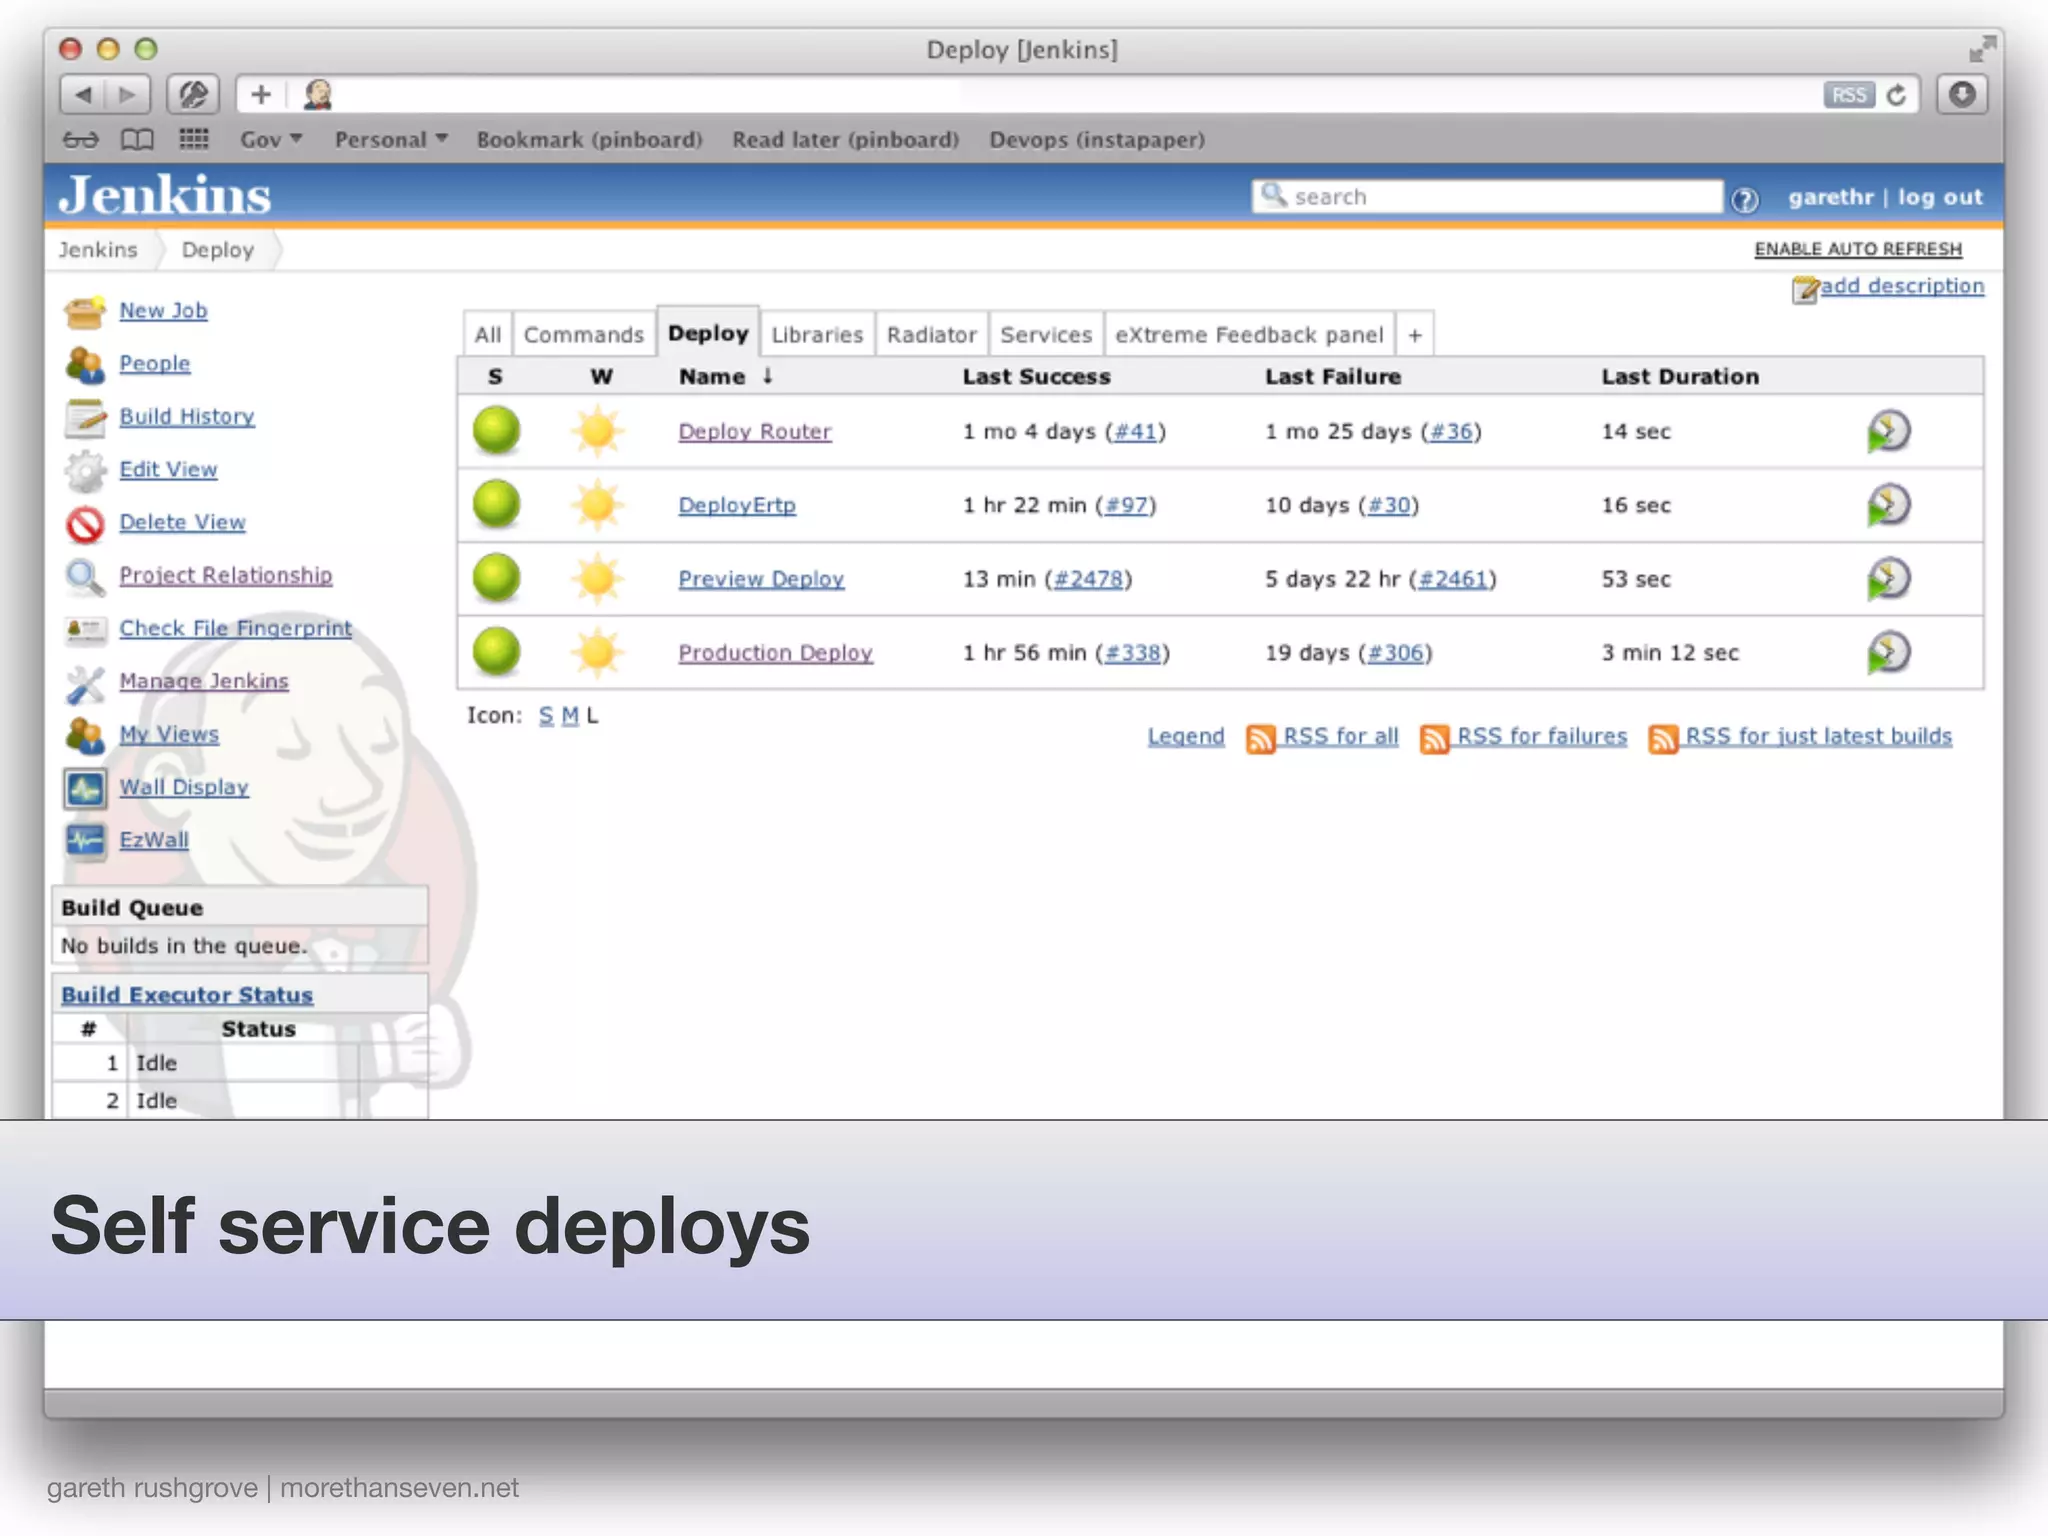
Task: Click the RSS for failures feed icon
Action: point(1434,738)
